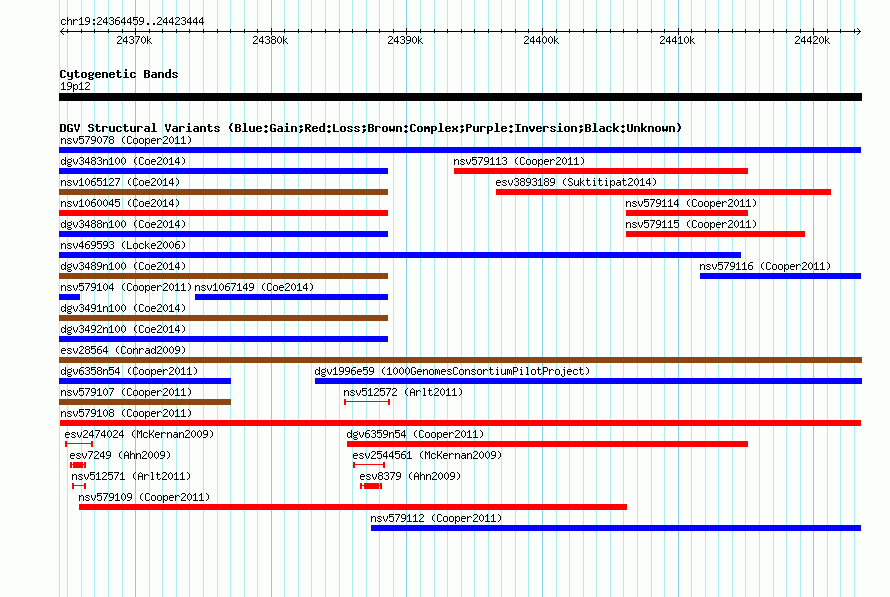Click the nsv579116 (Cooper2011) label
890x597 pixels.
pyautogui.click(x=765, y=266)
